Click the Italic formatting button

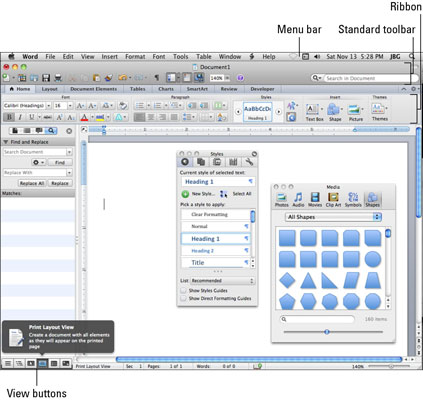(x=20, y=117)
